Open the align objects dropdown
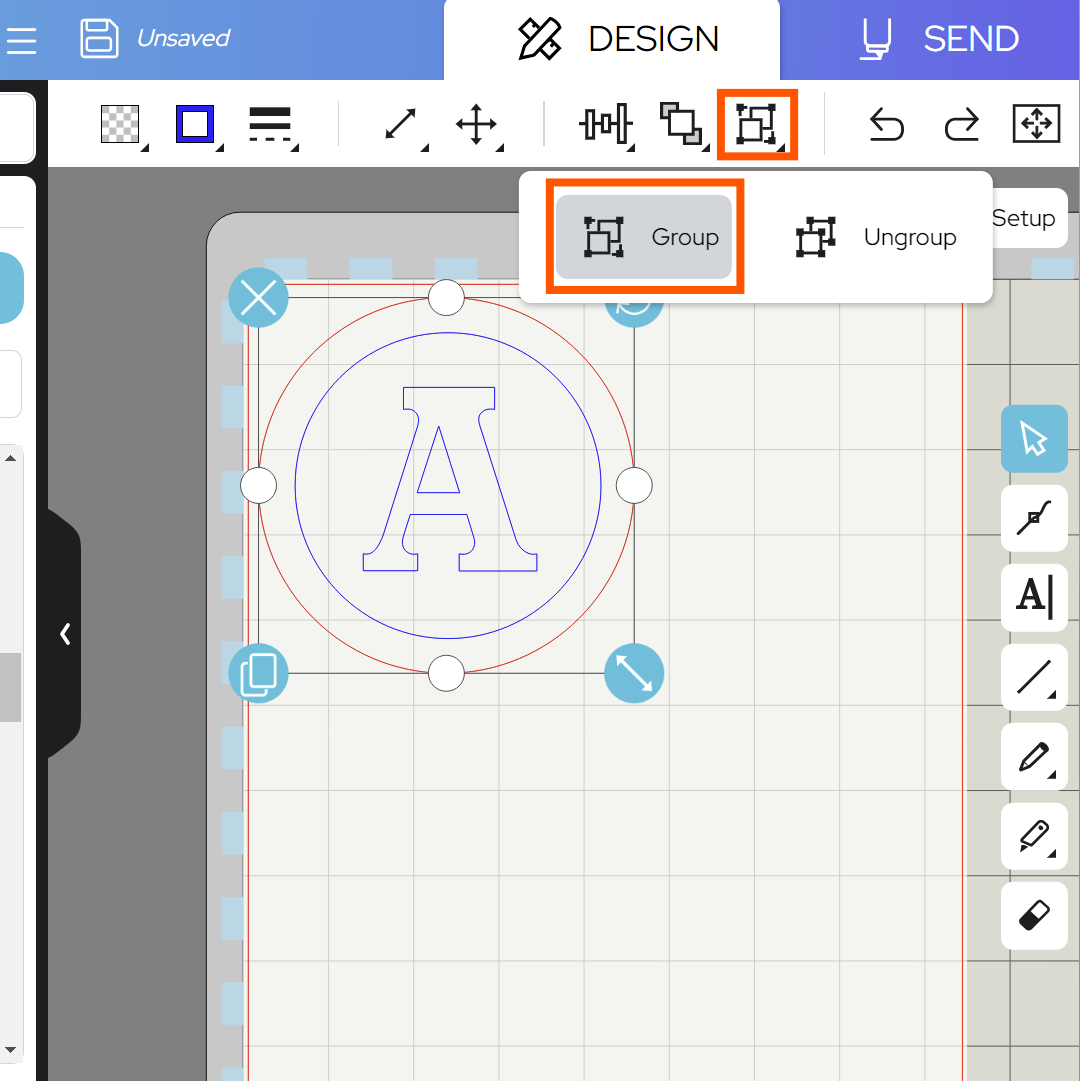 pos(605,124)
